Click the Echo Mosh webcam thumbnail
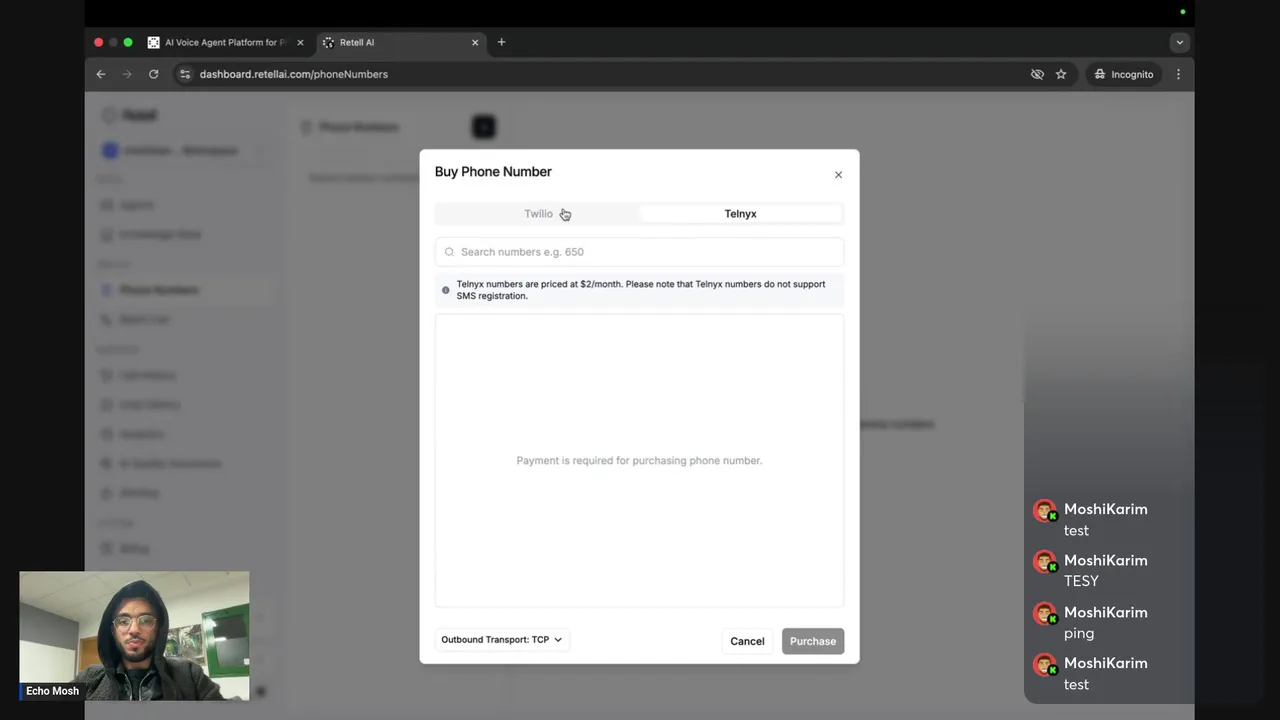The image size is (1280, 720). tap(134, 636)
